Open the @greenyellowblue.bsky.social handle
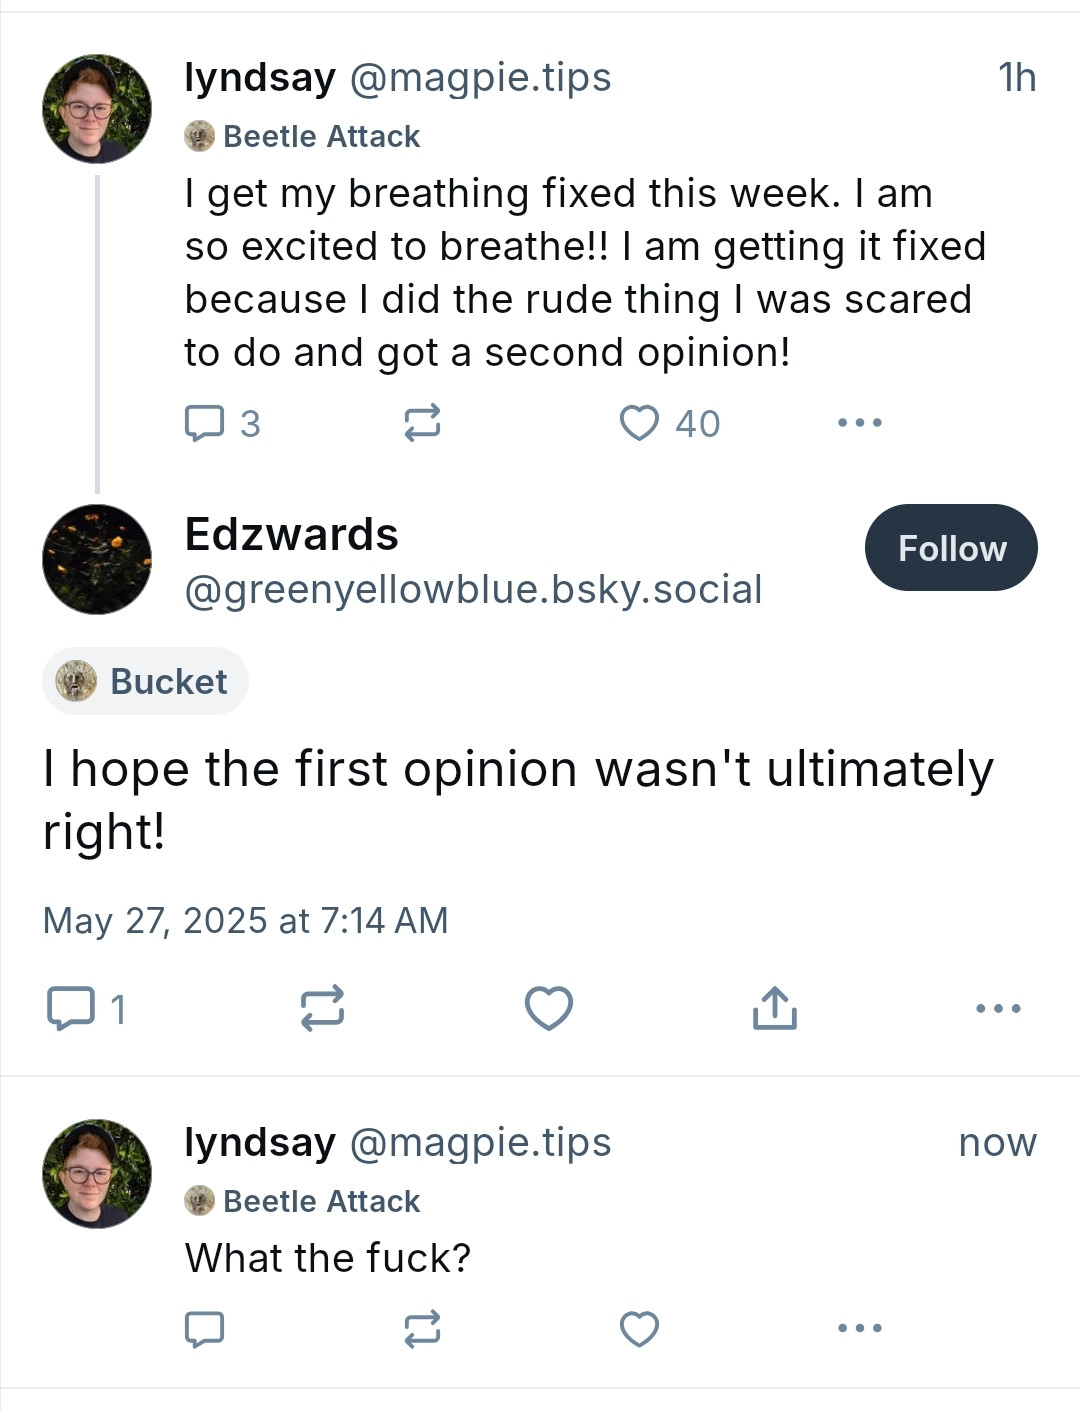Image resolution: width=1080 pixels, height=1411 pixels. click(474, 589)
